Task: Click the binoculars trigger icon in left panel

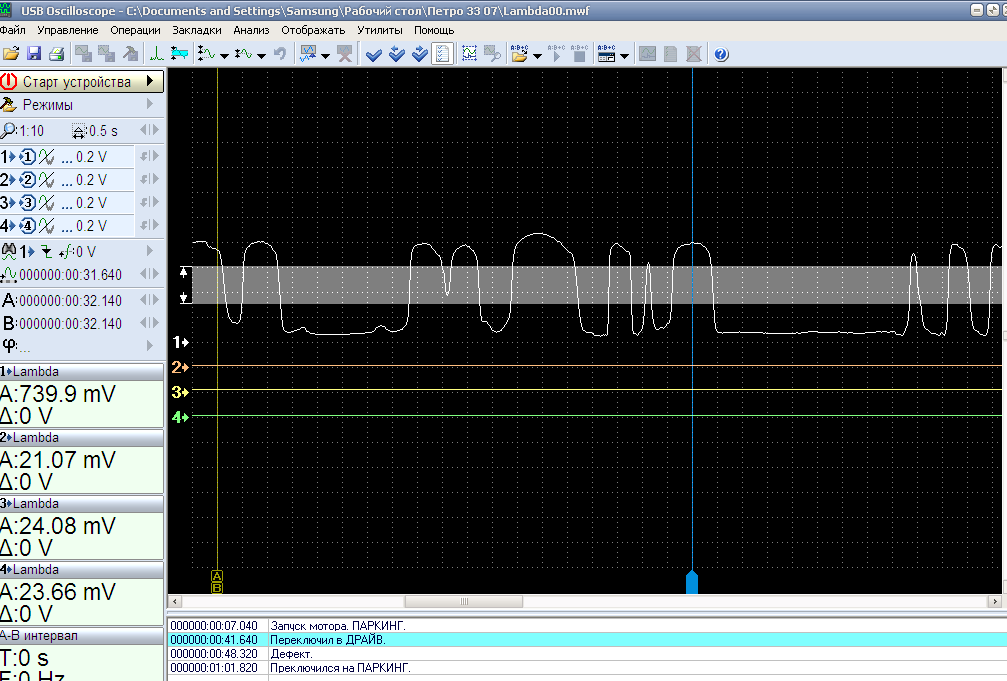Action: [10, 251]
